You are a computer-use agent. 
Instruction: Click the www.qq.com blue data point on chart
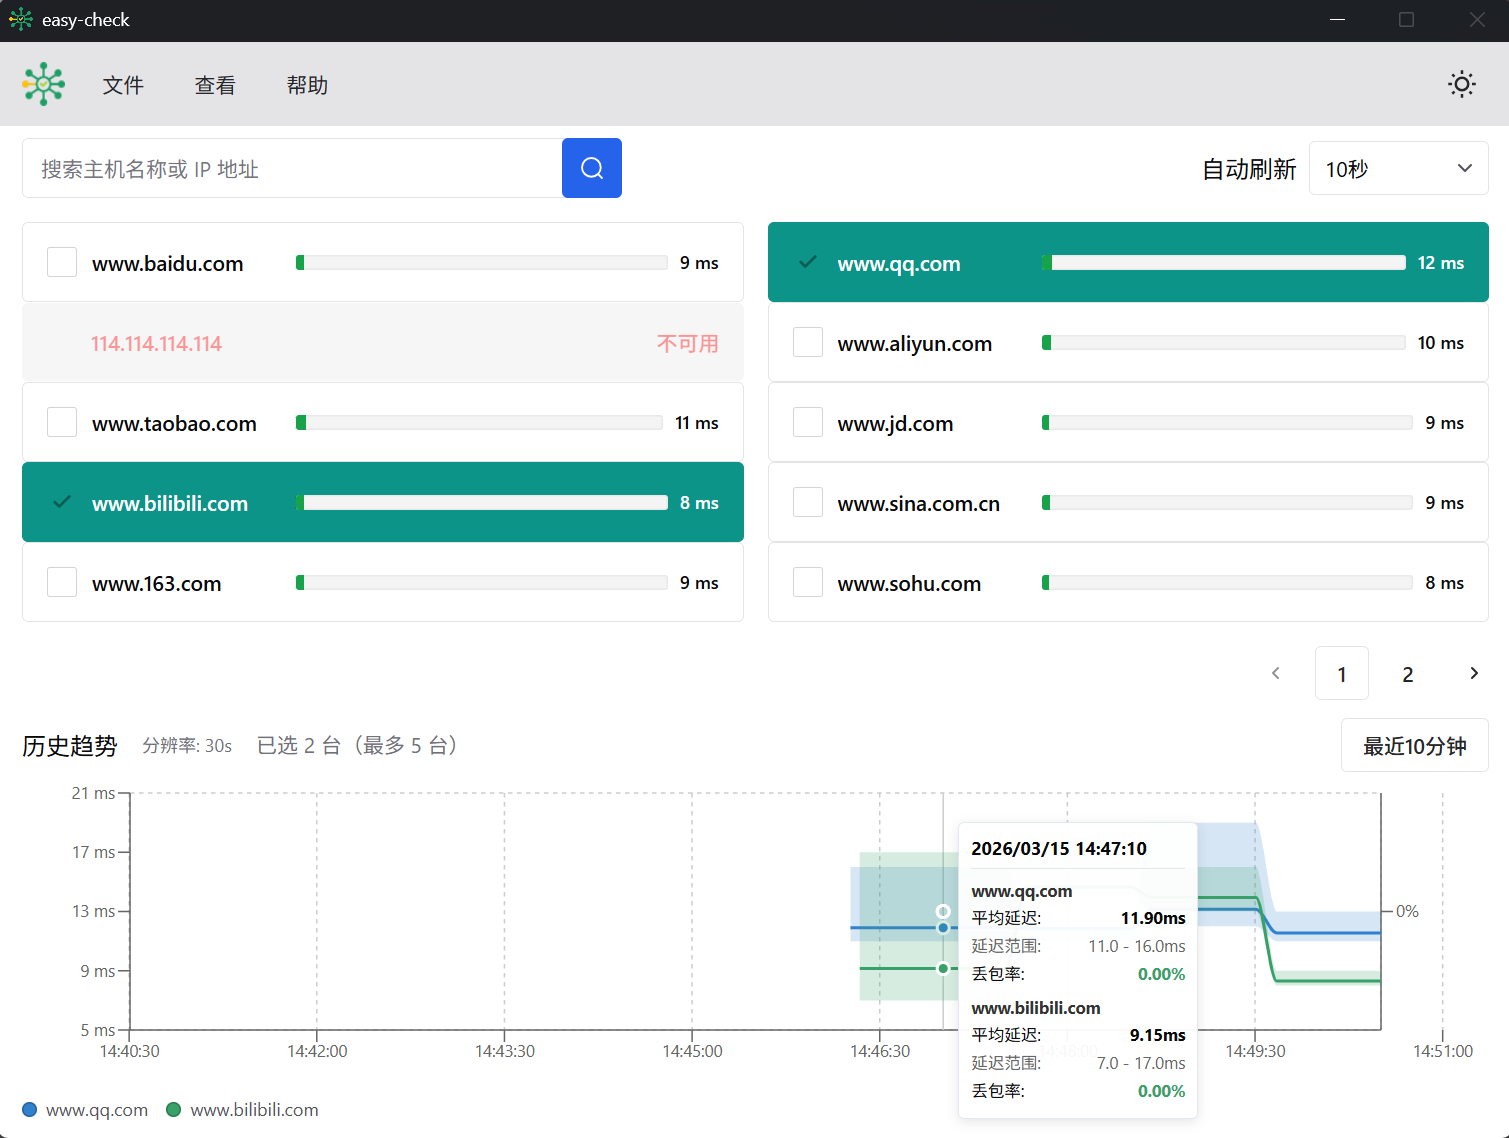point(943,928)
